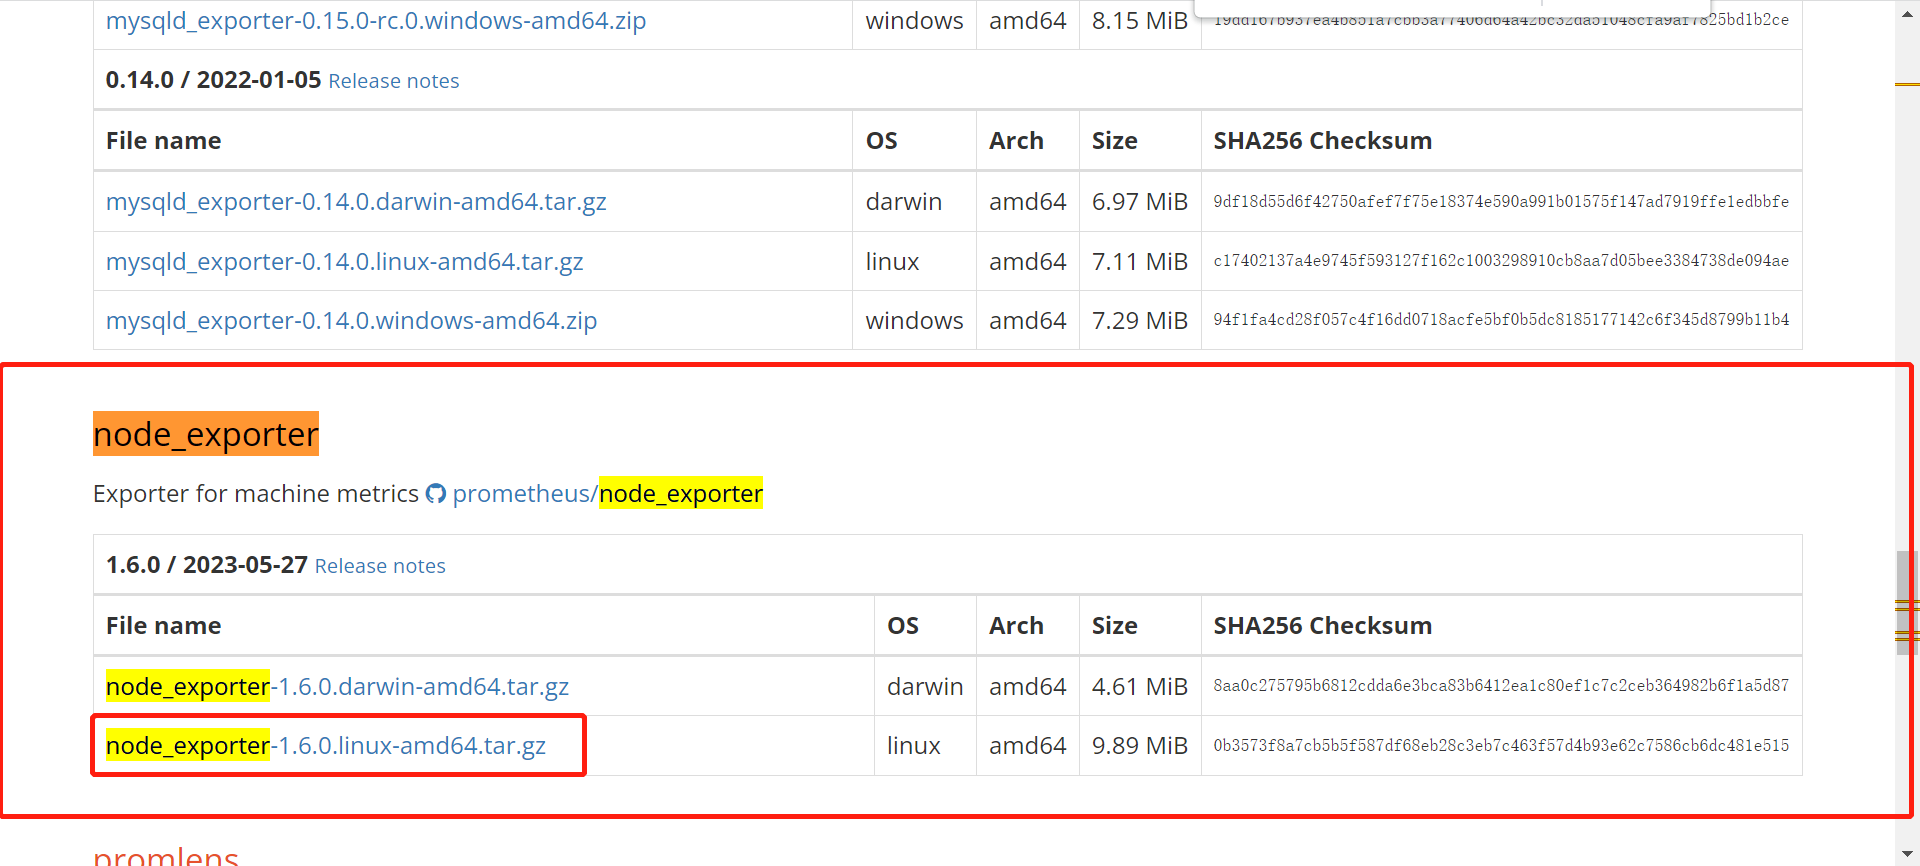The width and height of the screenshot is (1920, 866).
Task: Click checksum starting with c17402137a4e9745
Action: tap(1501, 260)
